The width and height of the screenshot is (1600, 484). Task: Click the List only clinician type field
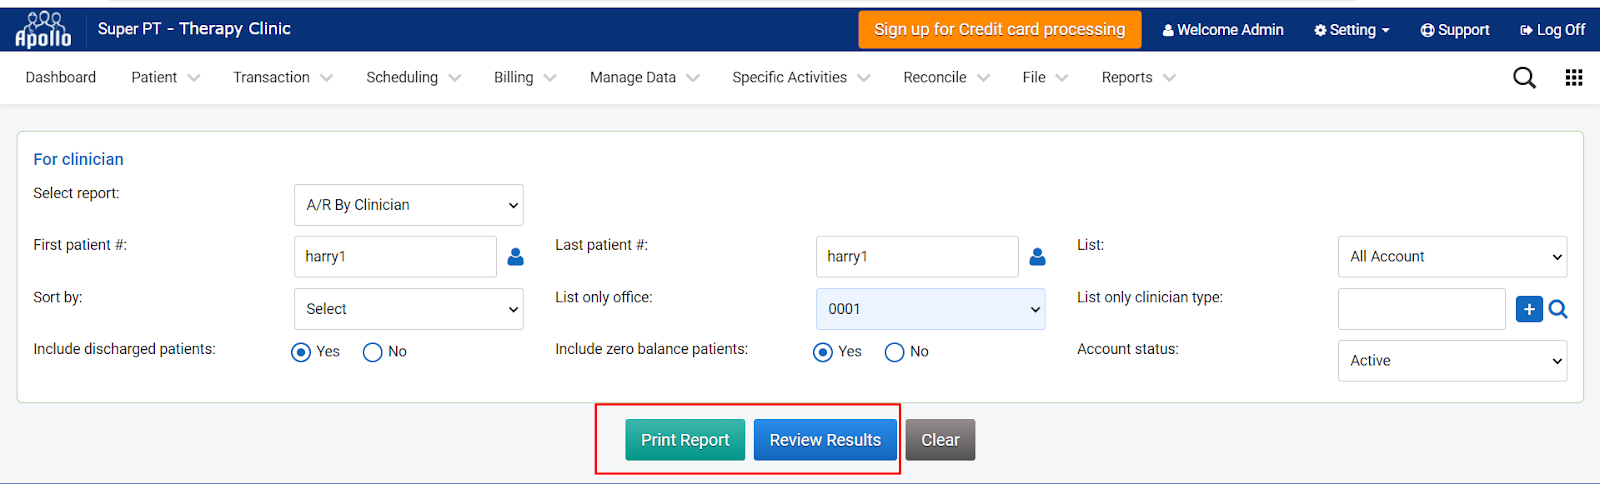(x=1422, y=309)
